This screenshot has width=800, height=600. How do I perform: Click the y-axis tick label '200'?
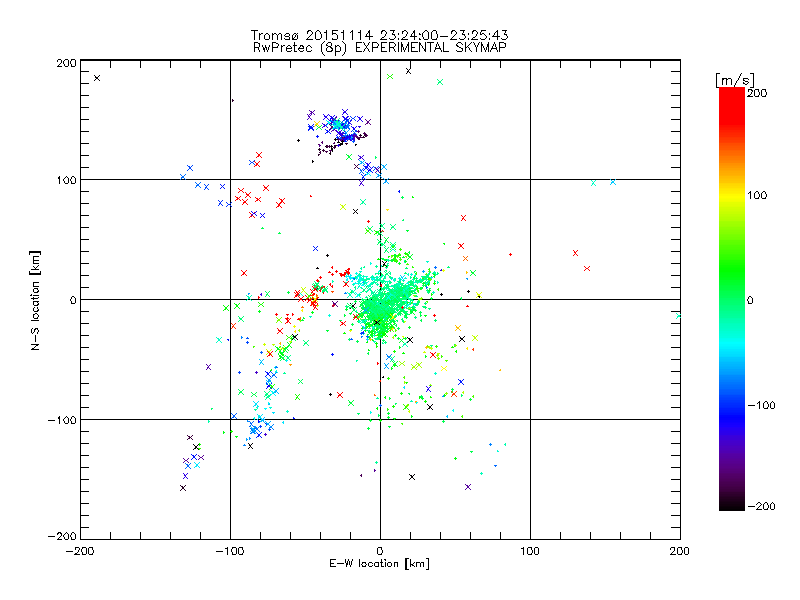click(66, 63)
